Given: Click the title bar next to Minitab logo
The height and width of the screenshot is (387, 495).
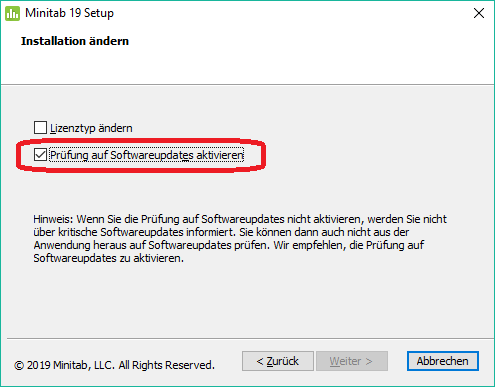Looking at the screenshot, I should pos(69,13).
